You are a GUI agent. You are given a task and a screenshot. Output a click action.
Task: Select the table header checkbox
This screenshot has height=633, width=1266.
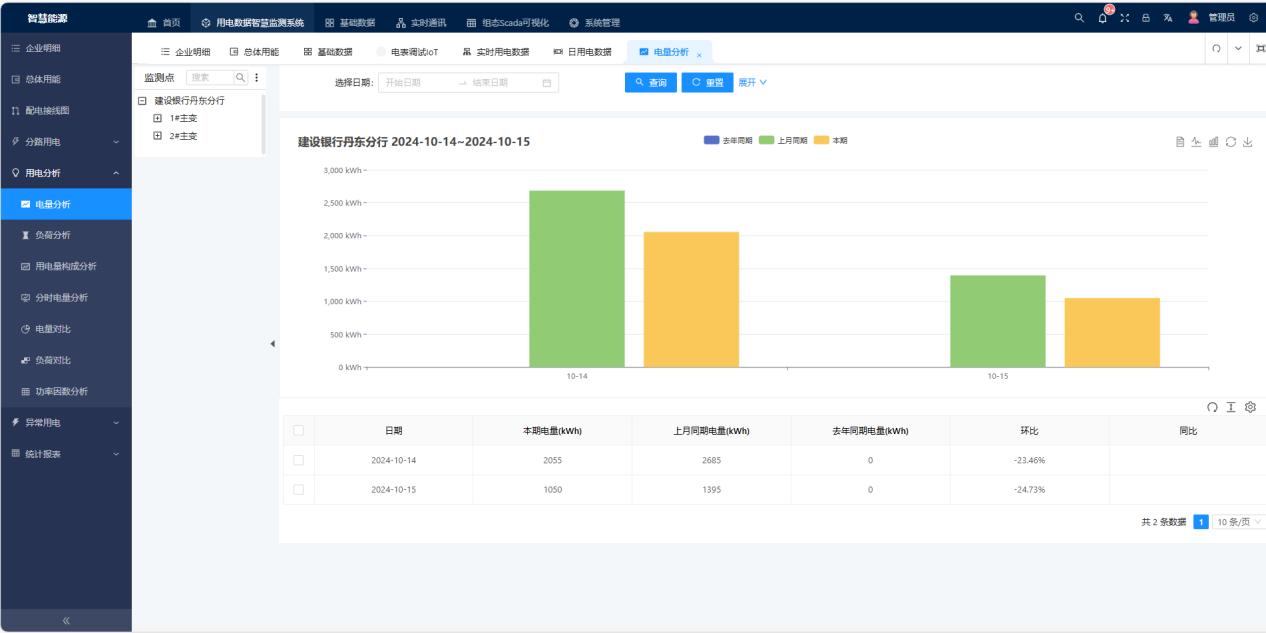pyautogui.click(x=298, y=430)
